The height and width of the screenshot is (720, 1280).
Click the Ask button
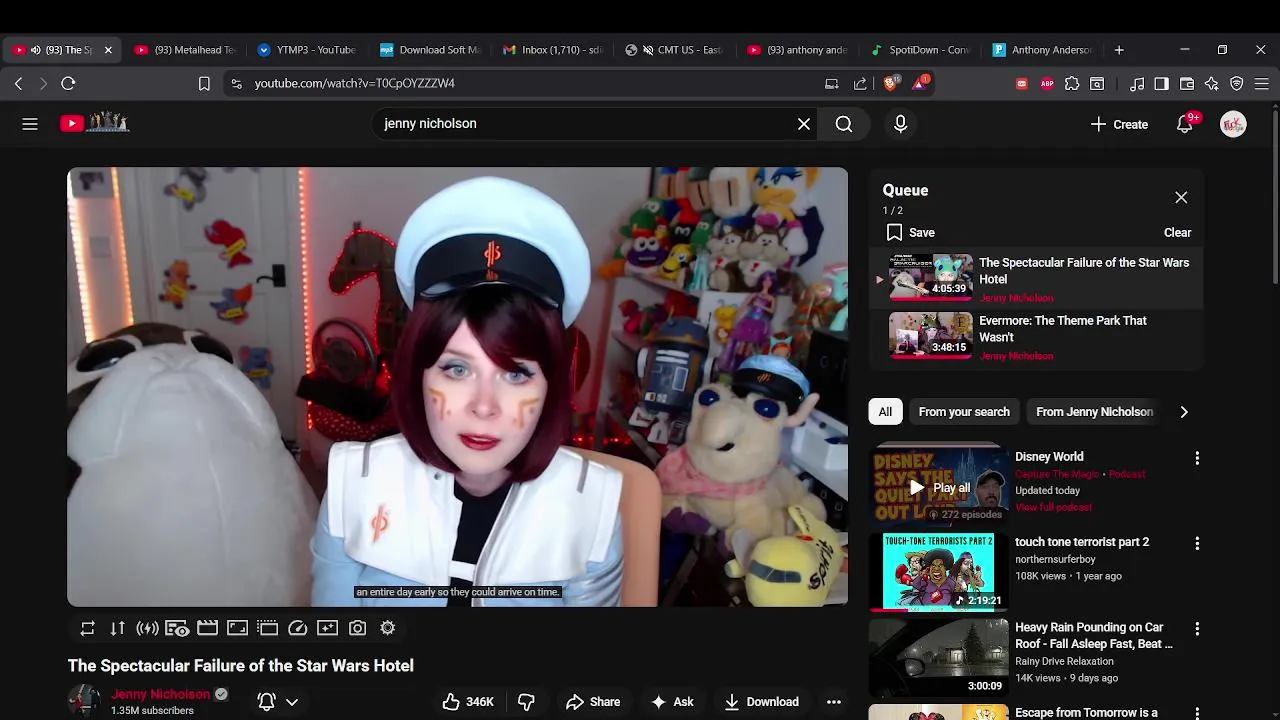tap(672, 702)
